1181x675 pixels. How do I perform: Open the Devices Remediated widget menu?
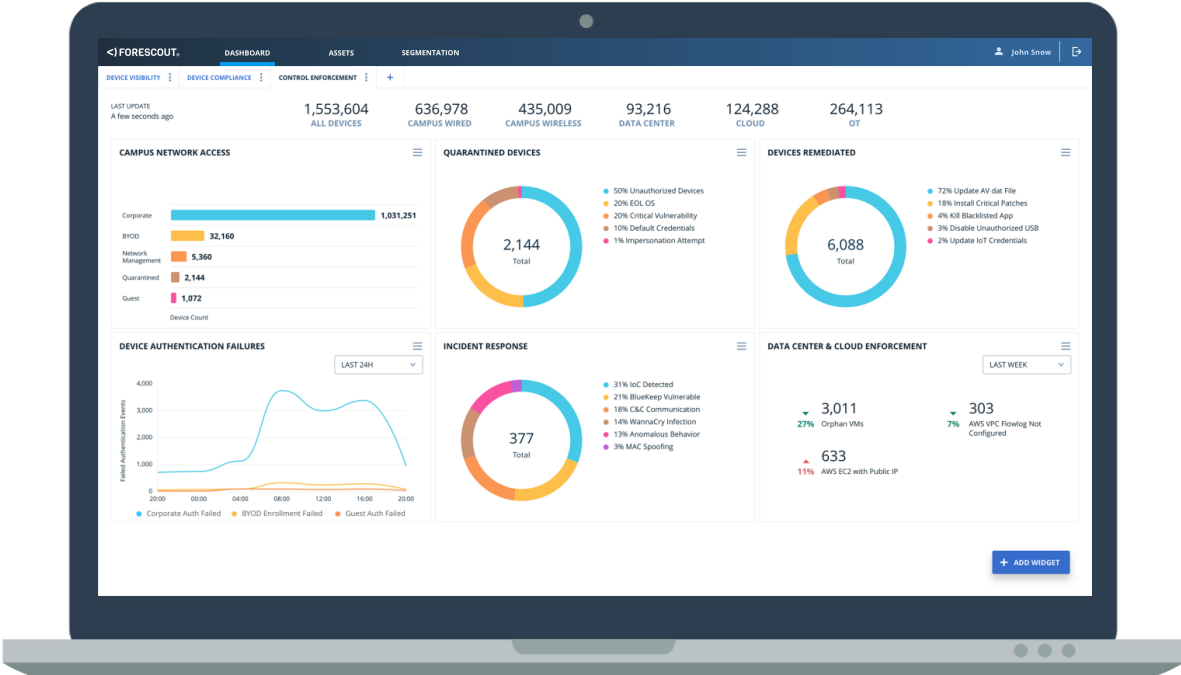point(1065,153)
